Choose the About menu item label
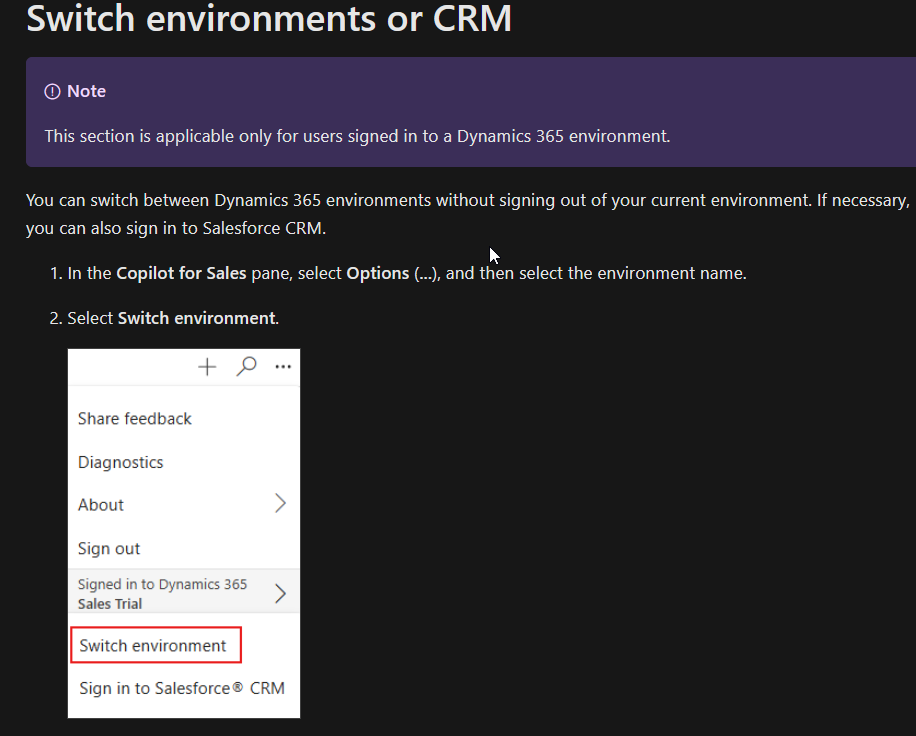The width and height of the screenshot is (916, 736). pos(100,505)
